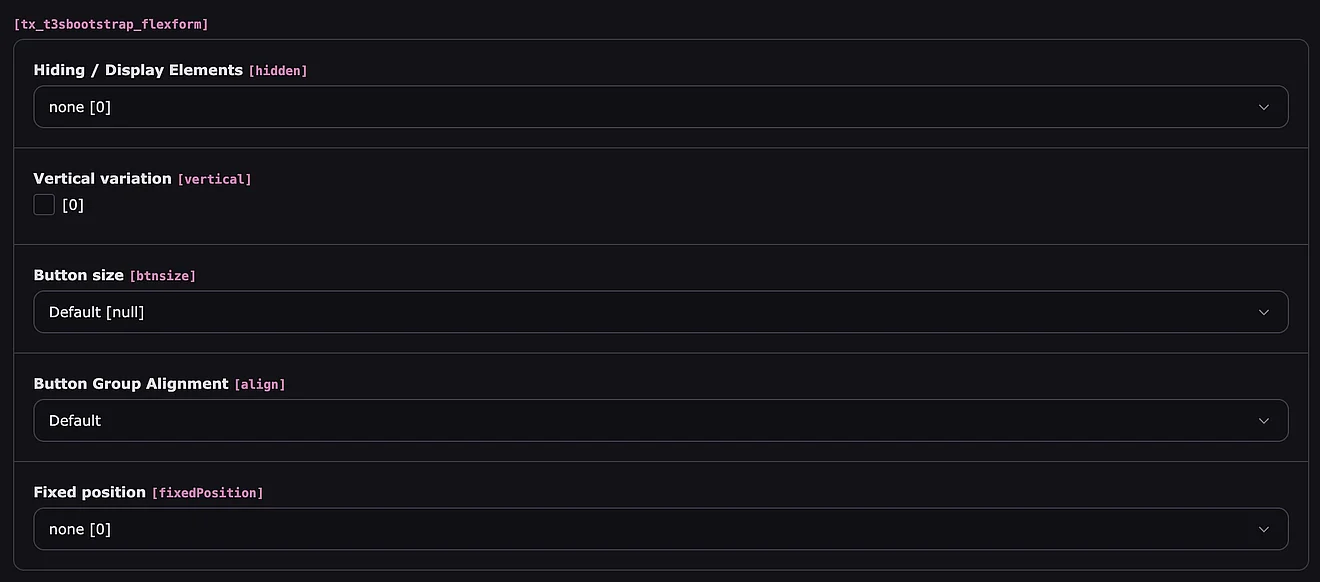Image resolution: width=1320 pixels, height=582 pixels.
Task: Click the 'Button size' field label
Action: point(79,275)
